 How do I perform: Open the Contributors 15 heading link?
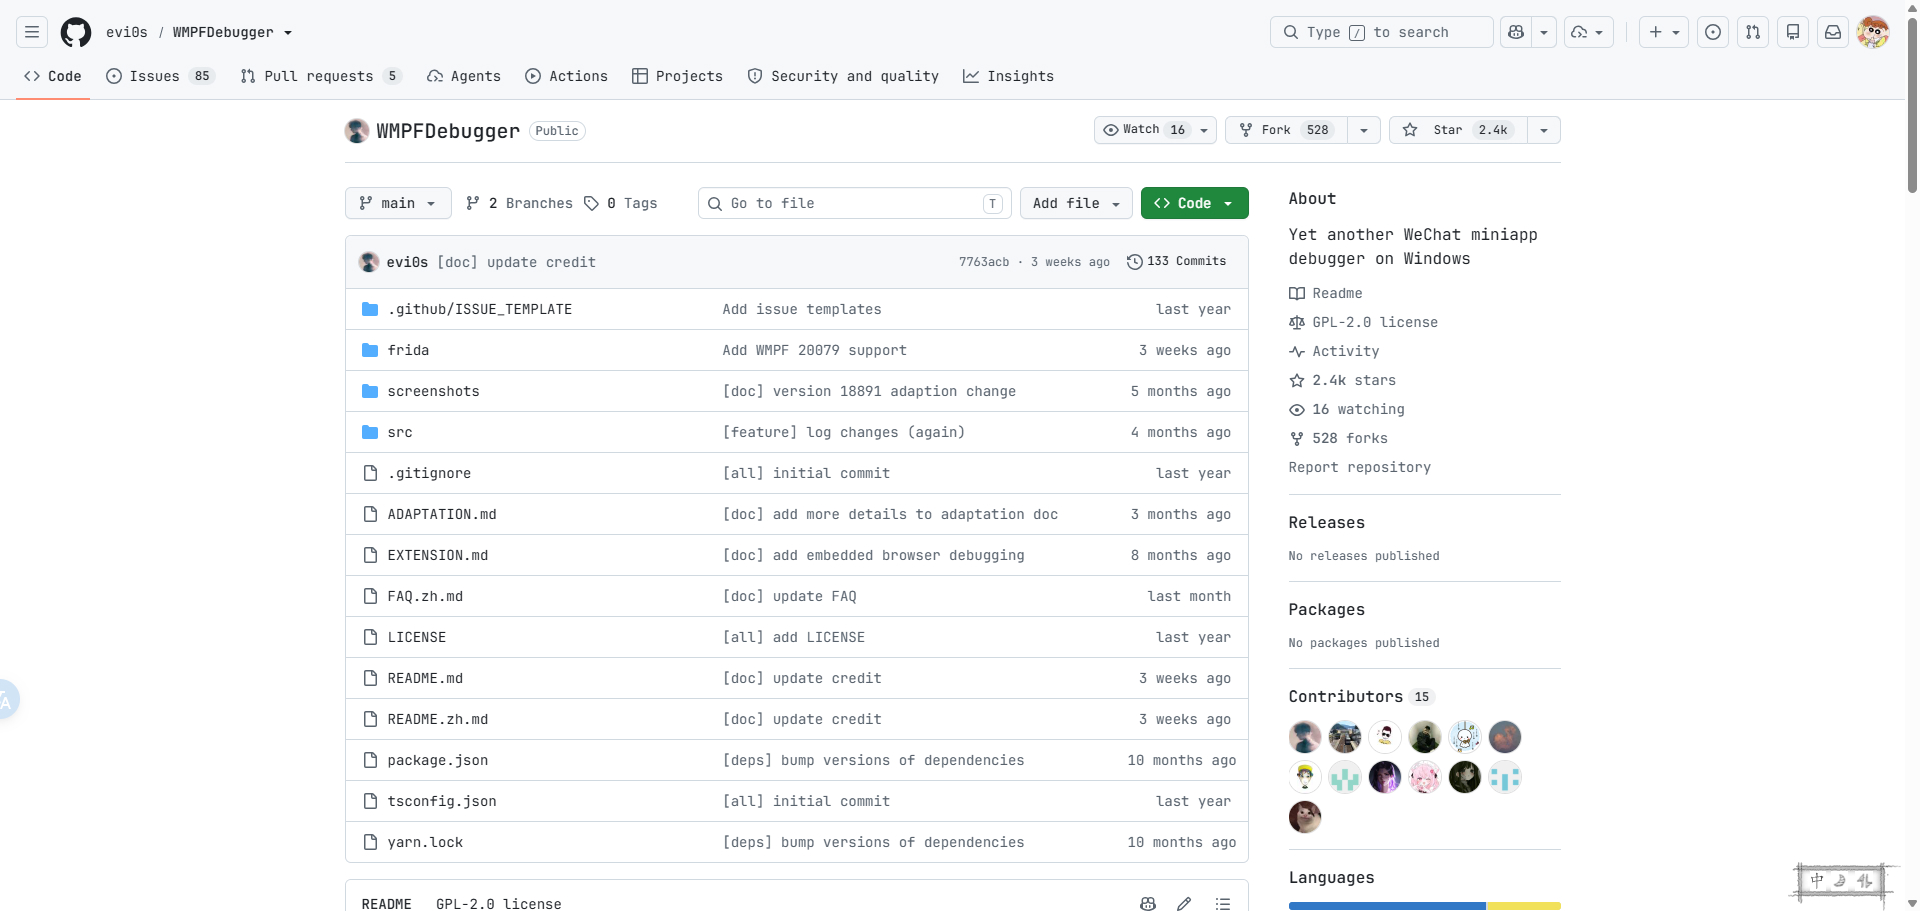point(1361,696)
